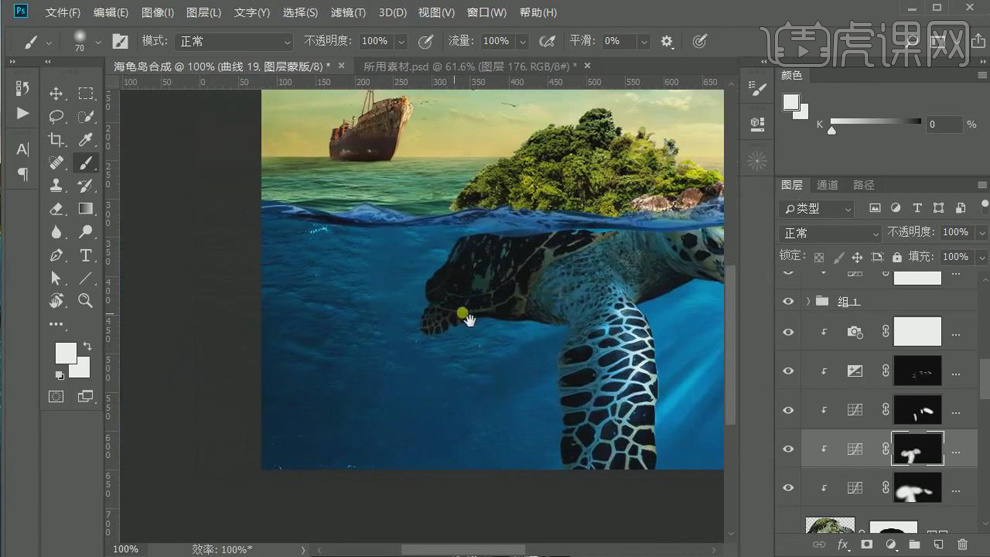The width and height of the screenshot is (990, 557).
Task: Hide the 组1 group layer
Action: click(788, 301)
